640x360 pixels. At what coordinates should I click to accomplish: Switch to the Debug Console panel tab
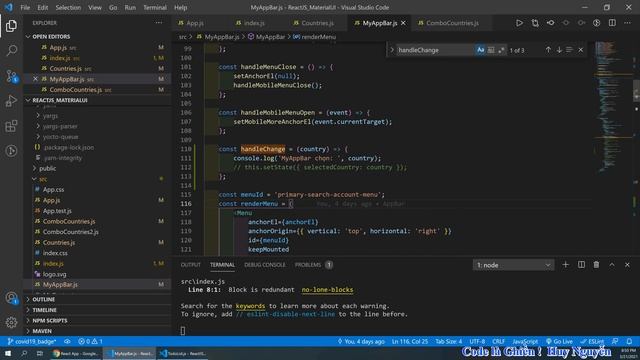[x=265, y=264]
